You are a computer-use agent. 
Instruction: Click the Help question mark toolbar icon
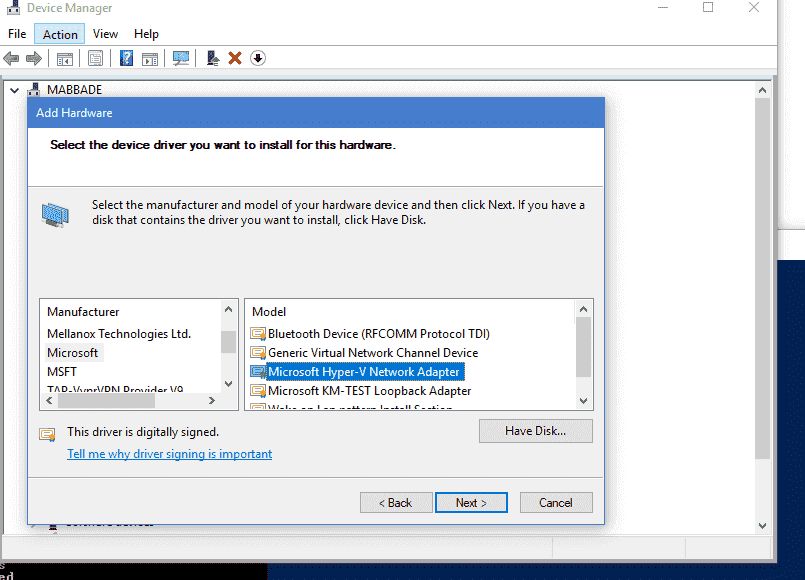pos(126,58)
